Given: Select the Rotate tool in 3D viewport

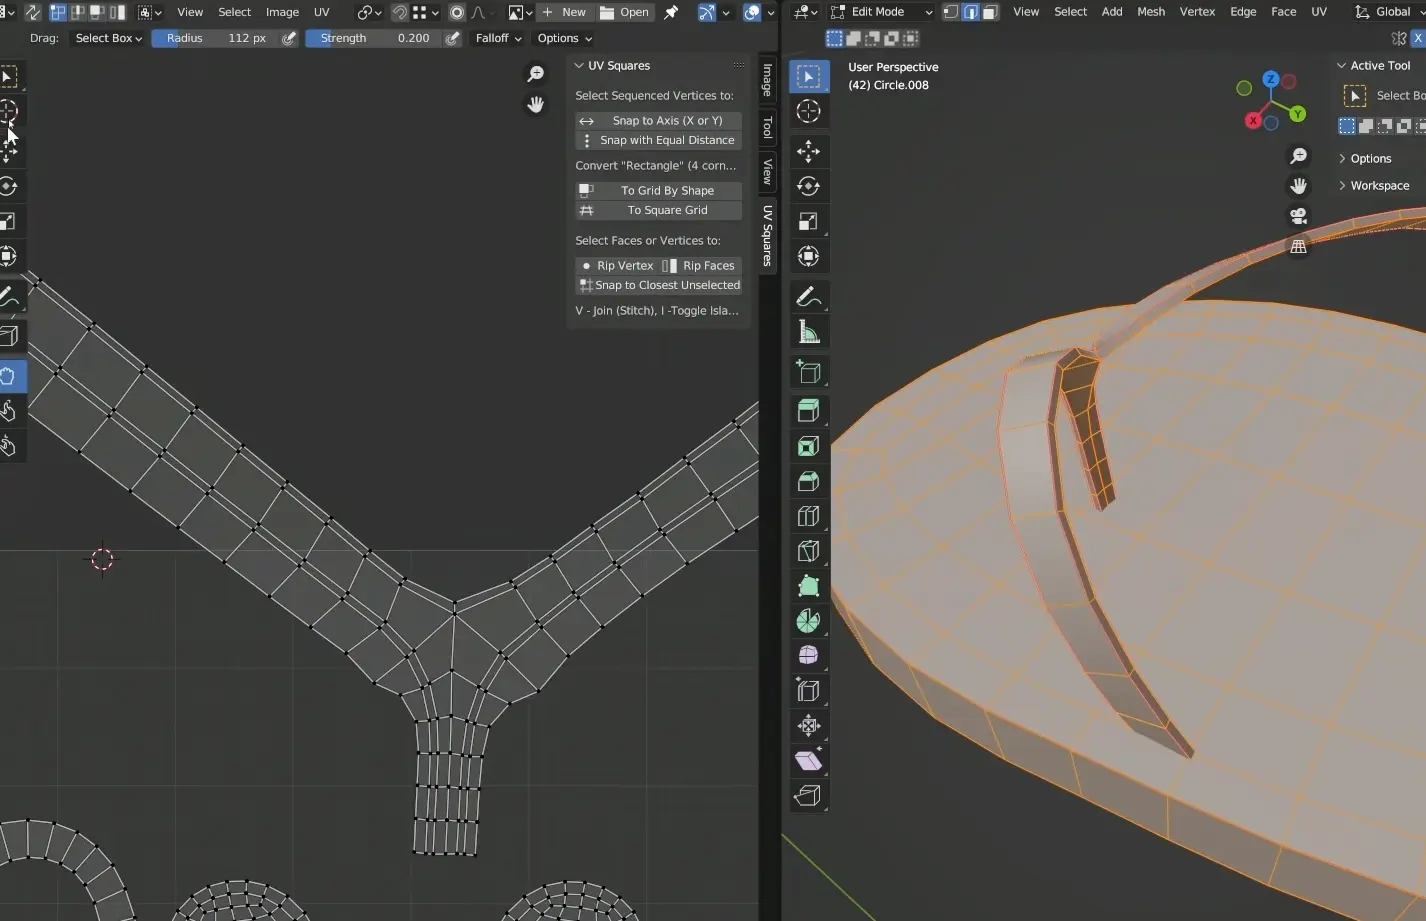Looking at the screenshot, I should 808,186.
